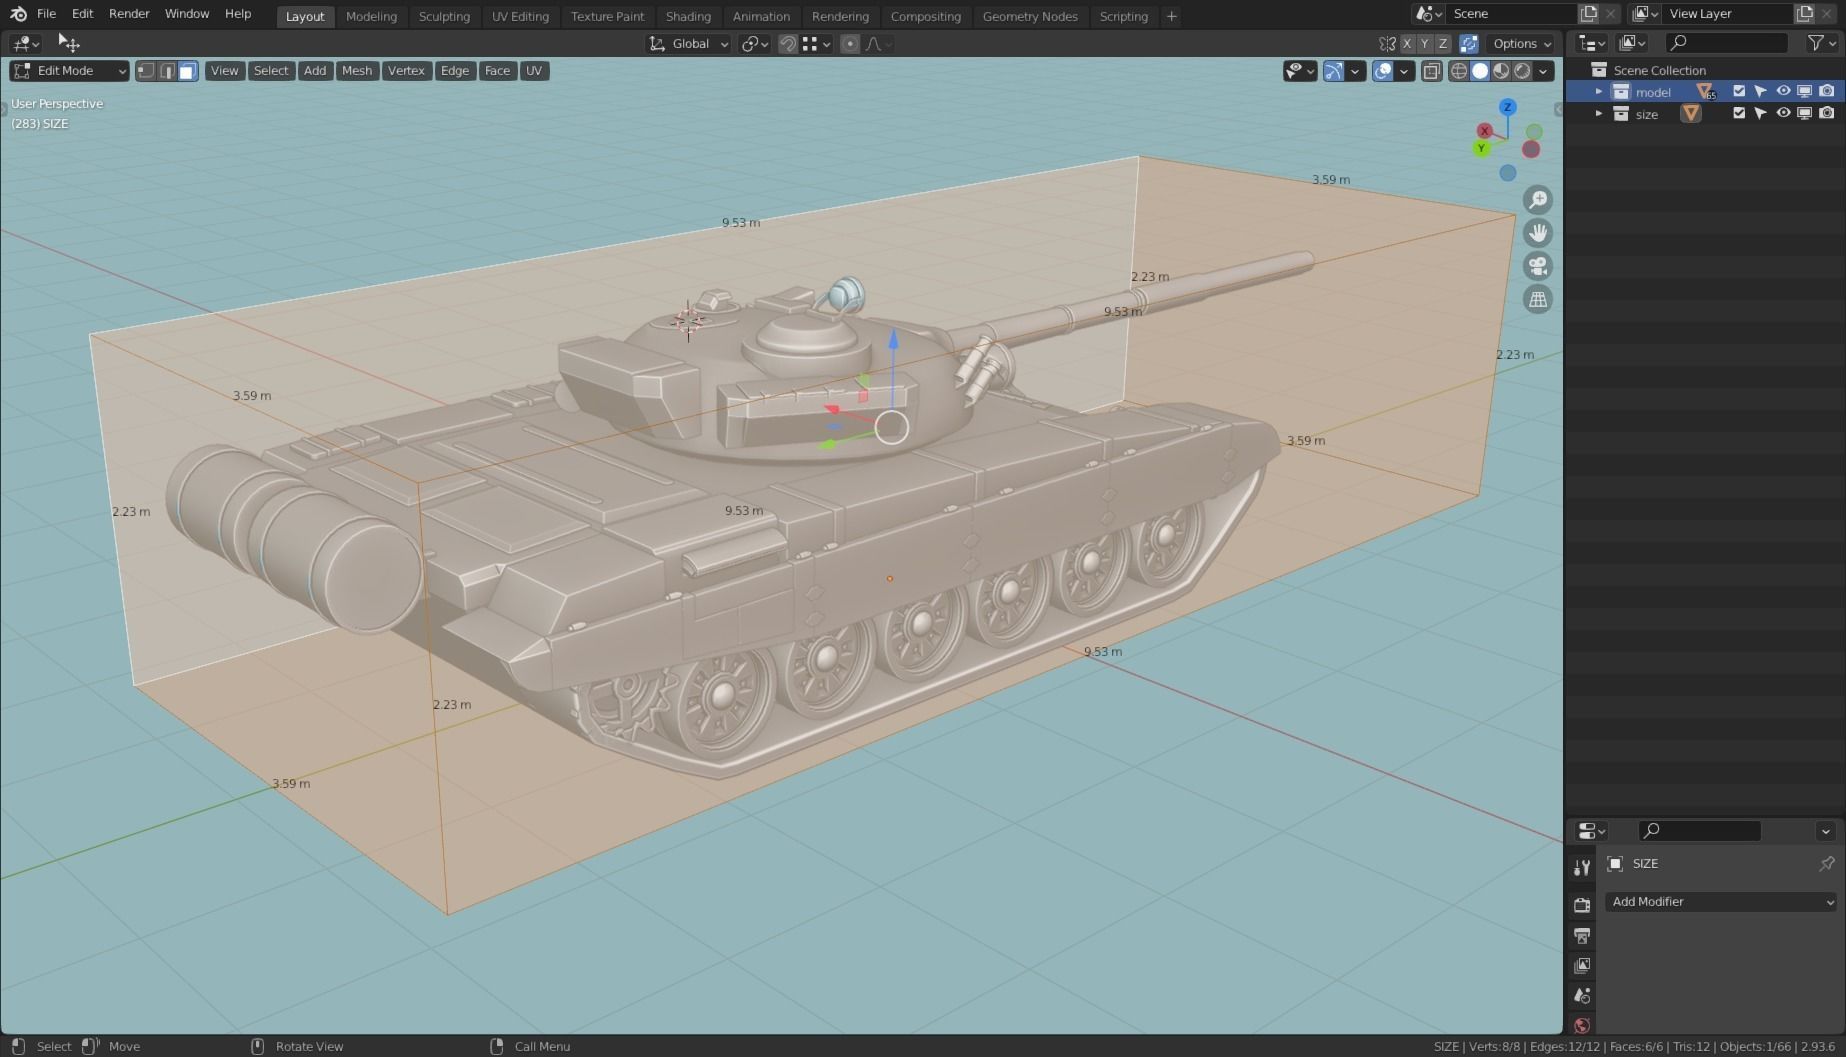Open the Mesh menu button

357,71
